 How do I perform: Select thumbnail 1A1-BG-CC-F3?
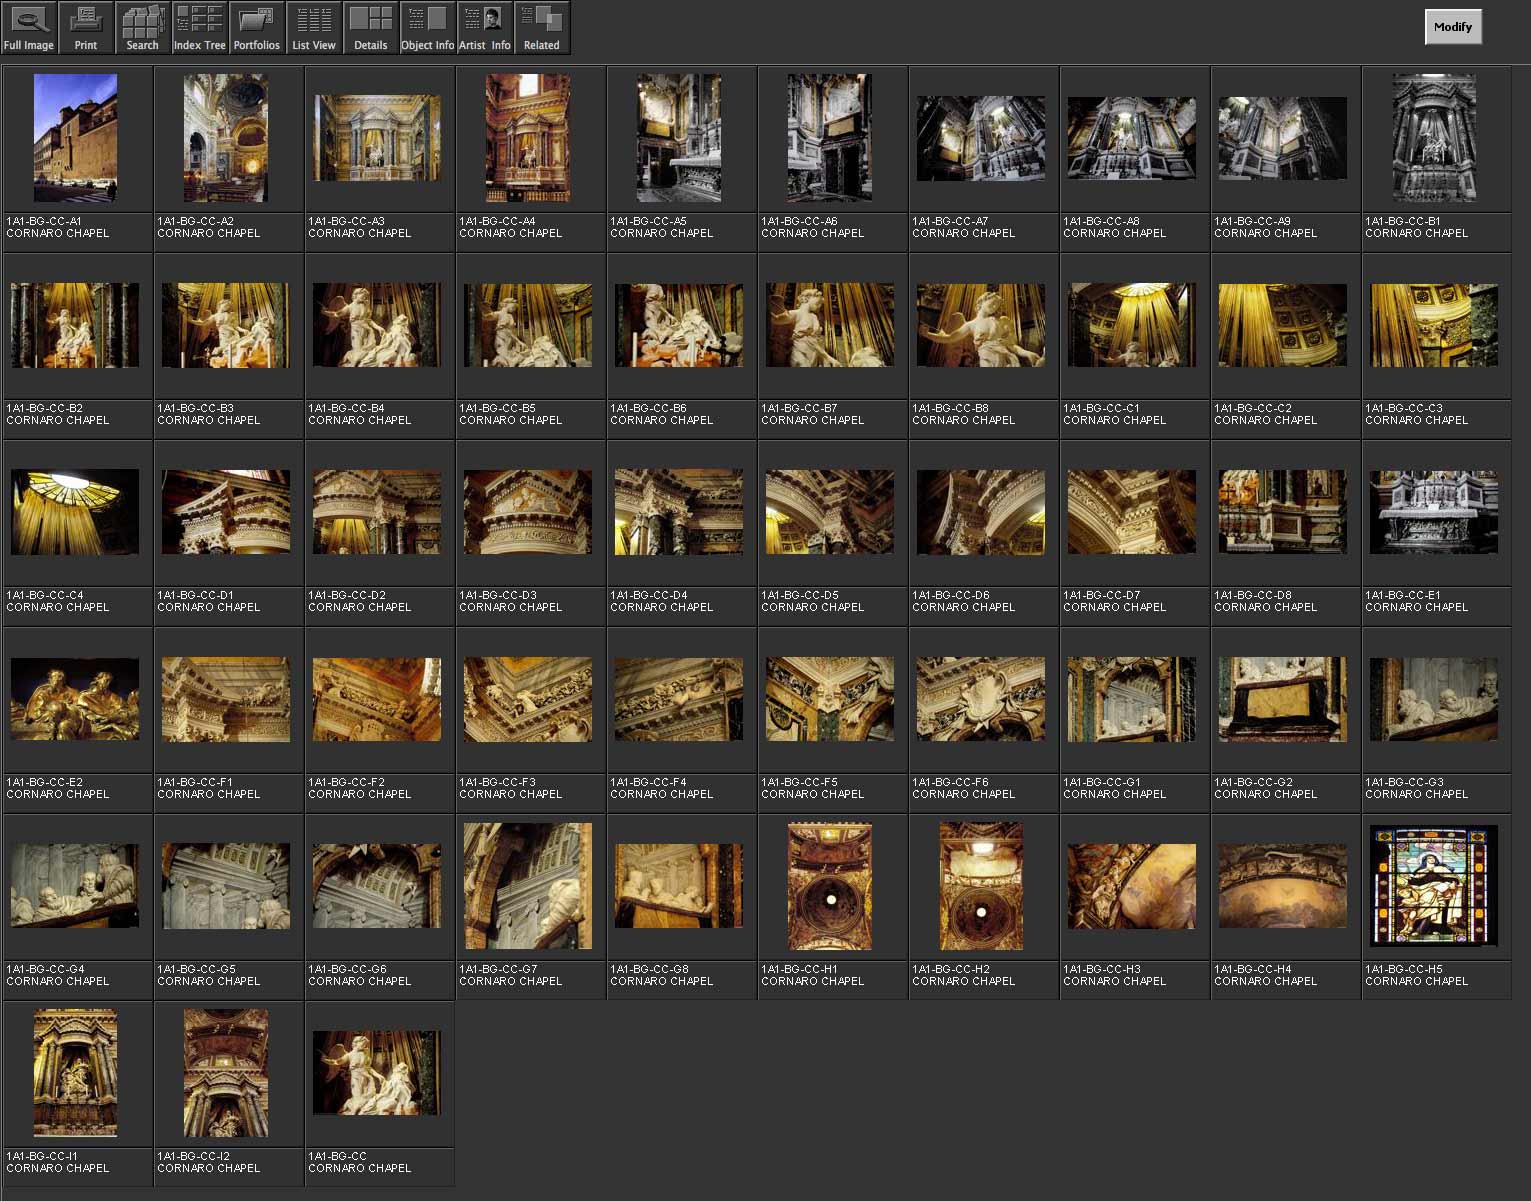pyautogui.click(x=528, y=699)
